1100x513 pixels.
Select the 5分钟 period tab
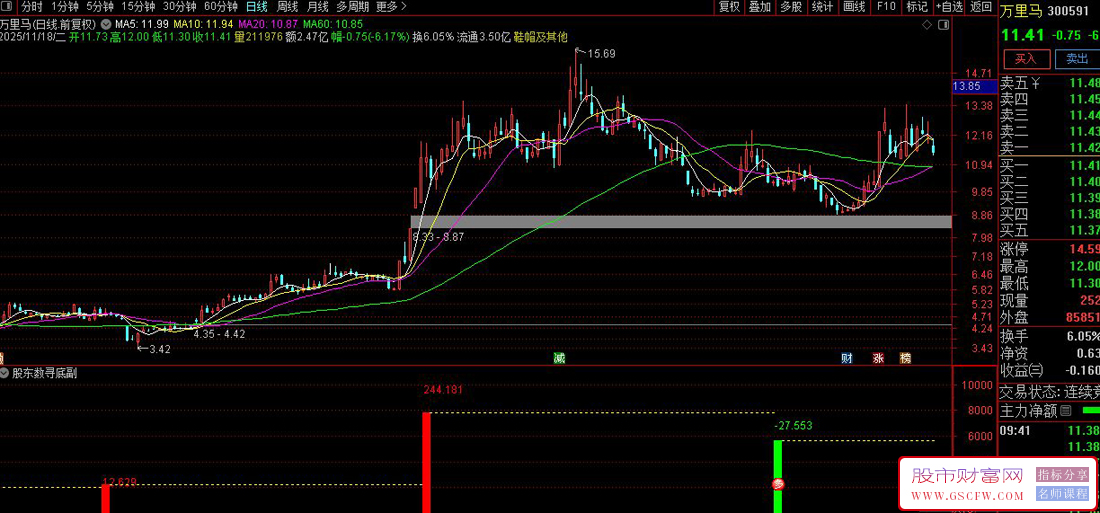point(99,7)
